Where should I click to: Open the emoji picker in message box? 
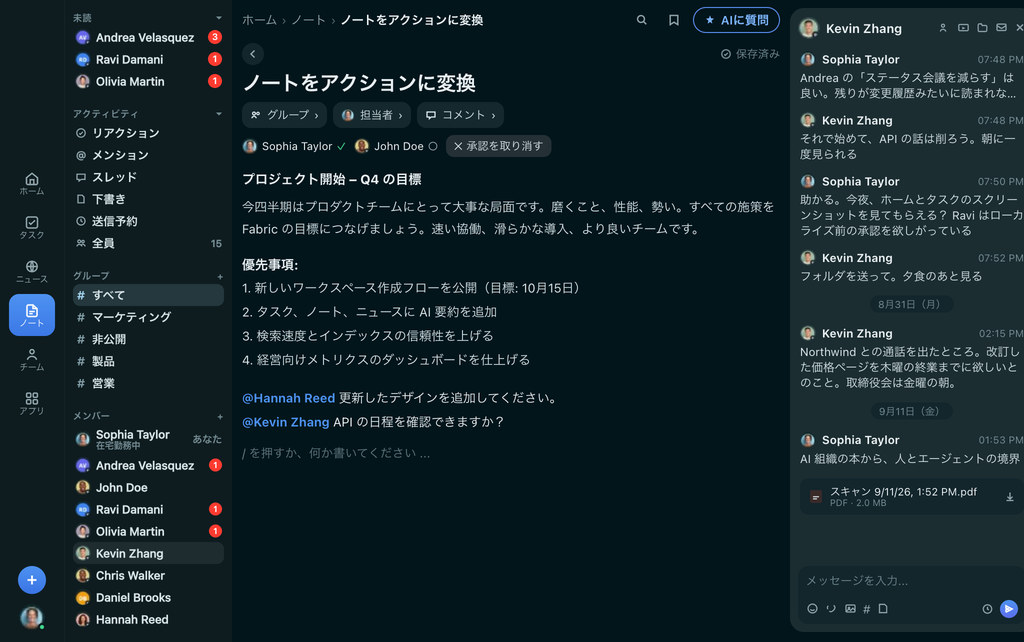pyautogui.click(x=812, y=609)
